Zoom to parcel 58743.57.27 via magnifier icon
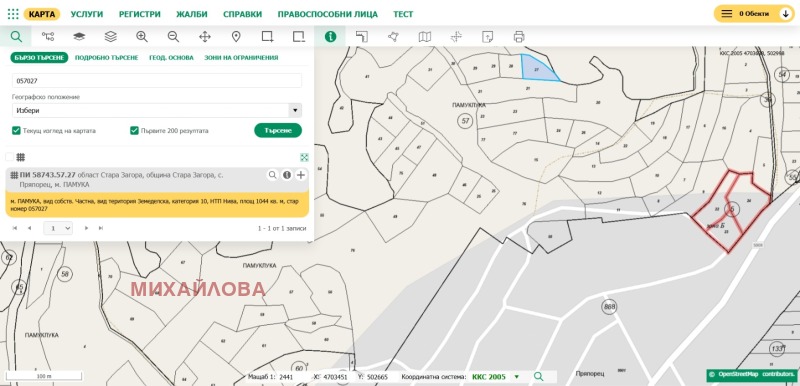This screenshot has width=800, height=386. (x=272, y=175)
